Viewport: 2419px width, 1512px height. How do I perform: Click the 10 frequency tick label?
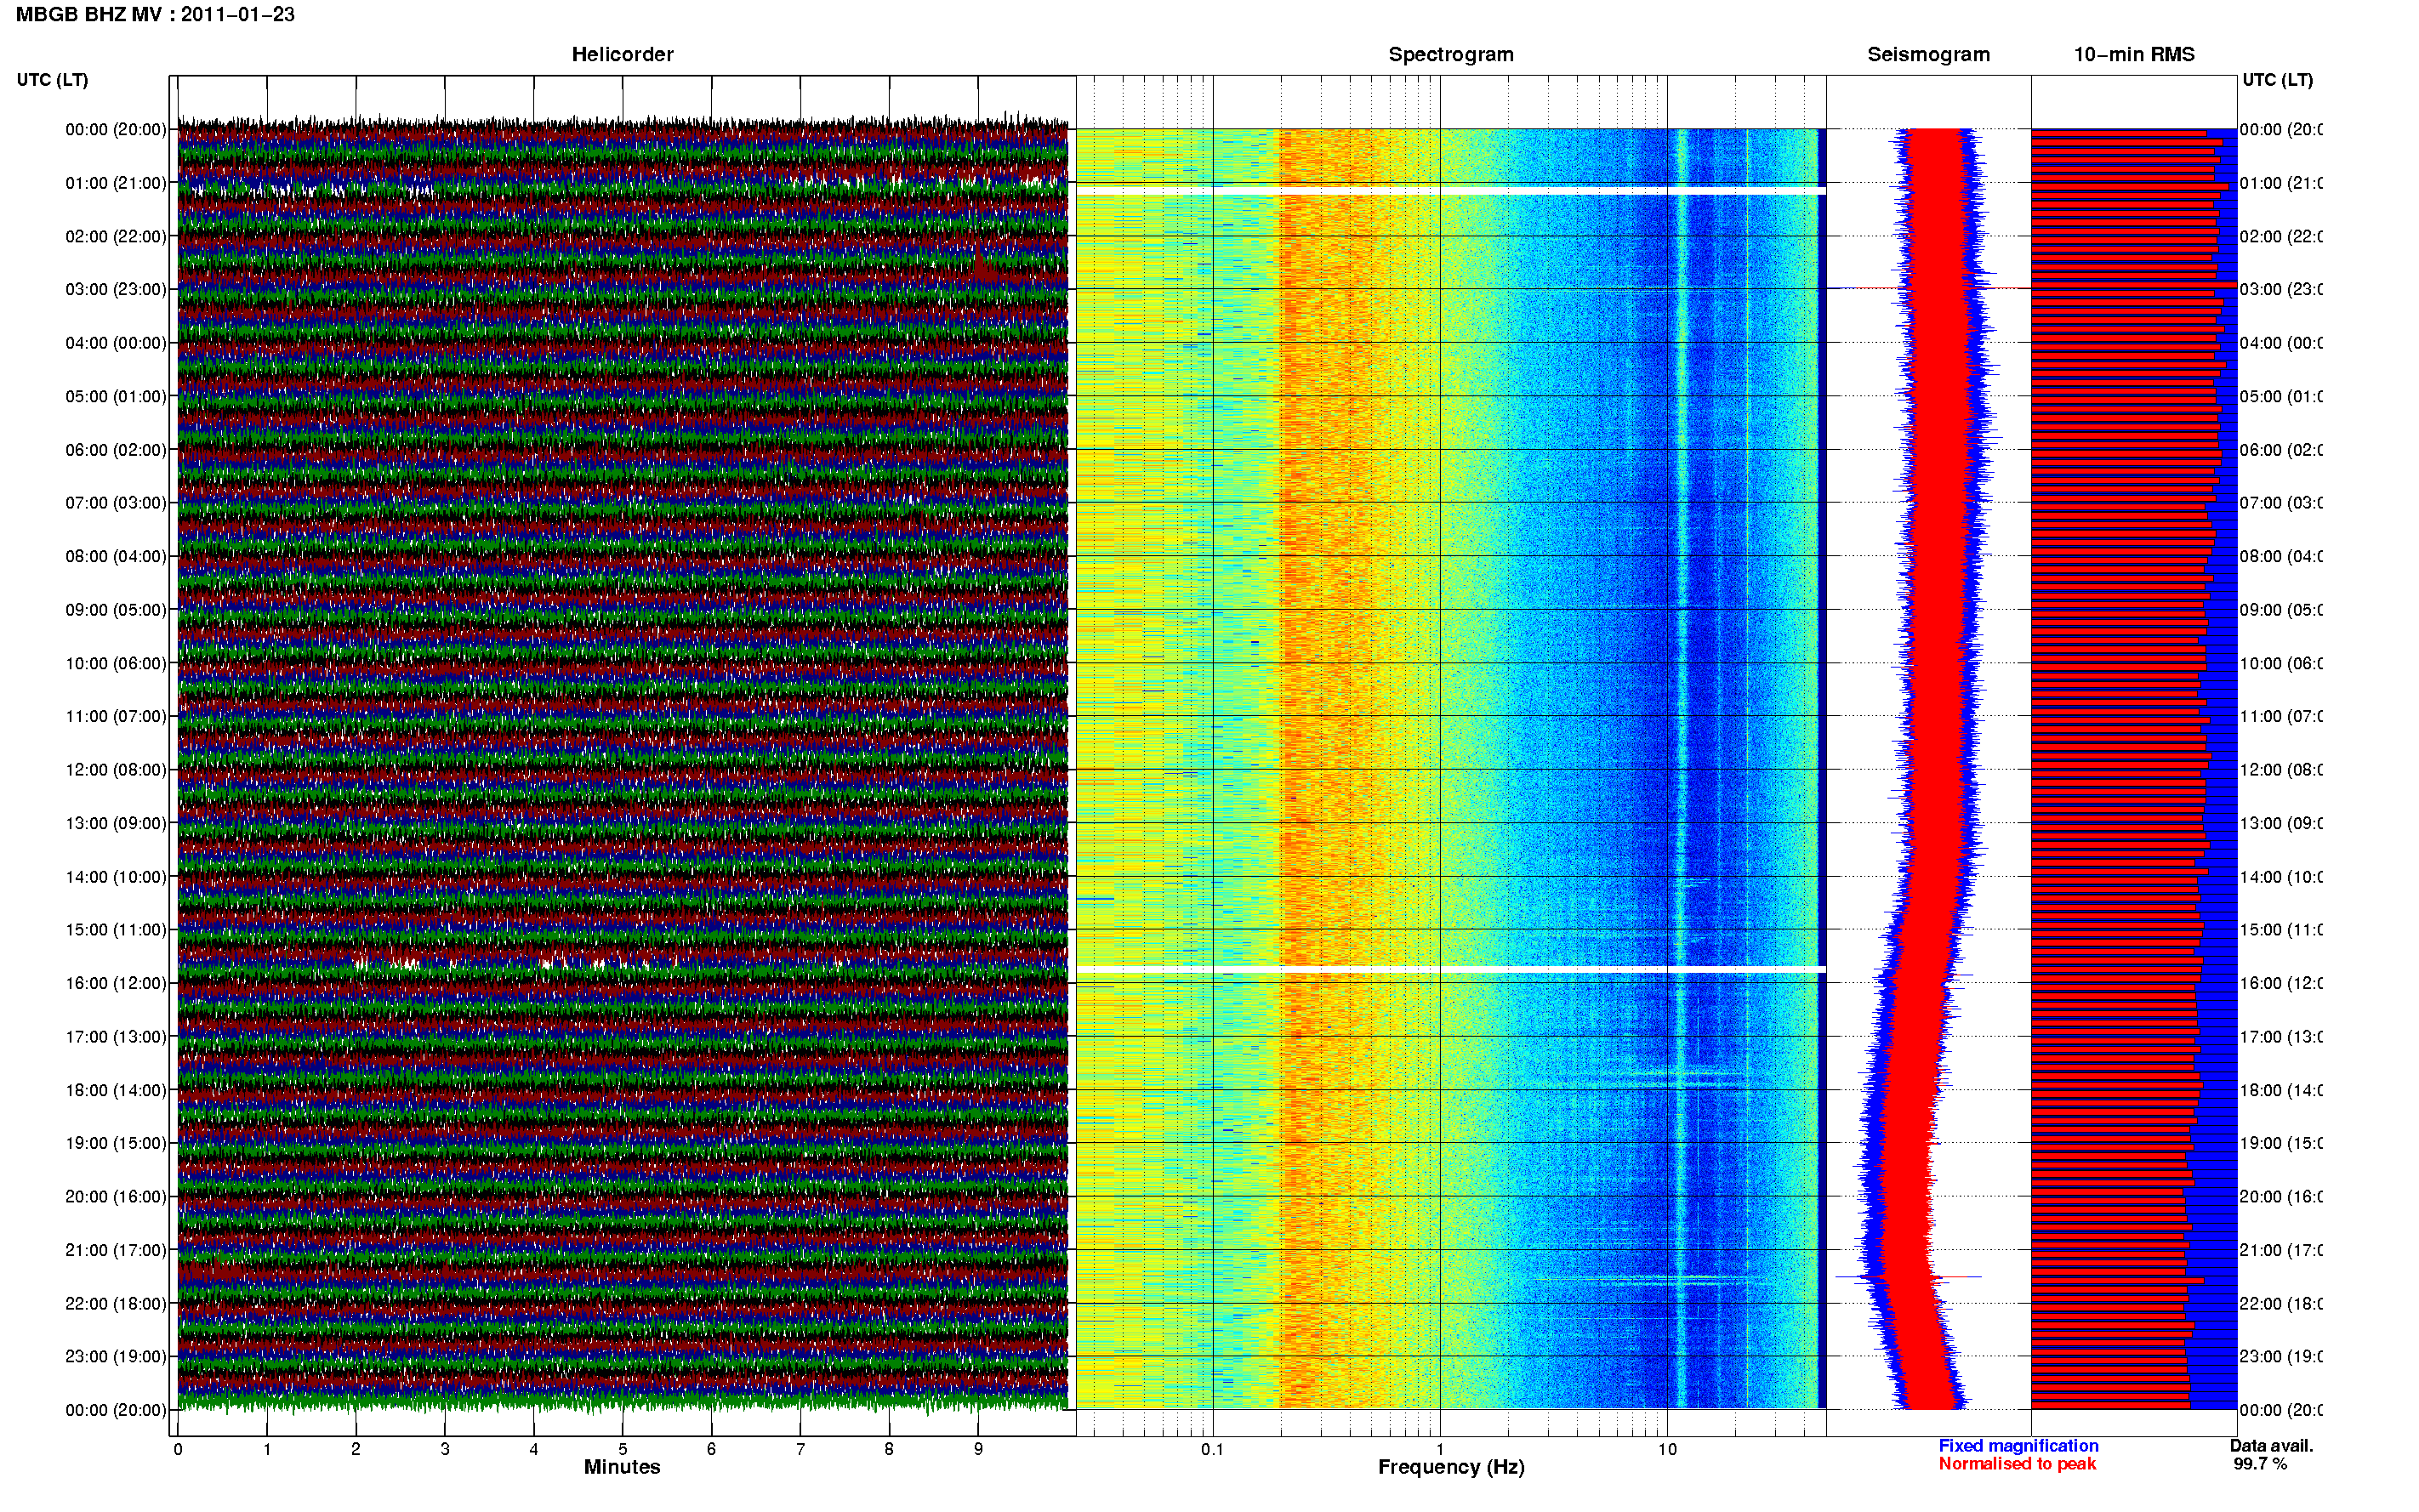click(x=1666, y=1449)
